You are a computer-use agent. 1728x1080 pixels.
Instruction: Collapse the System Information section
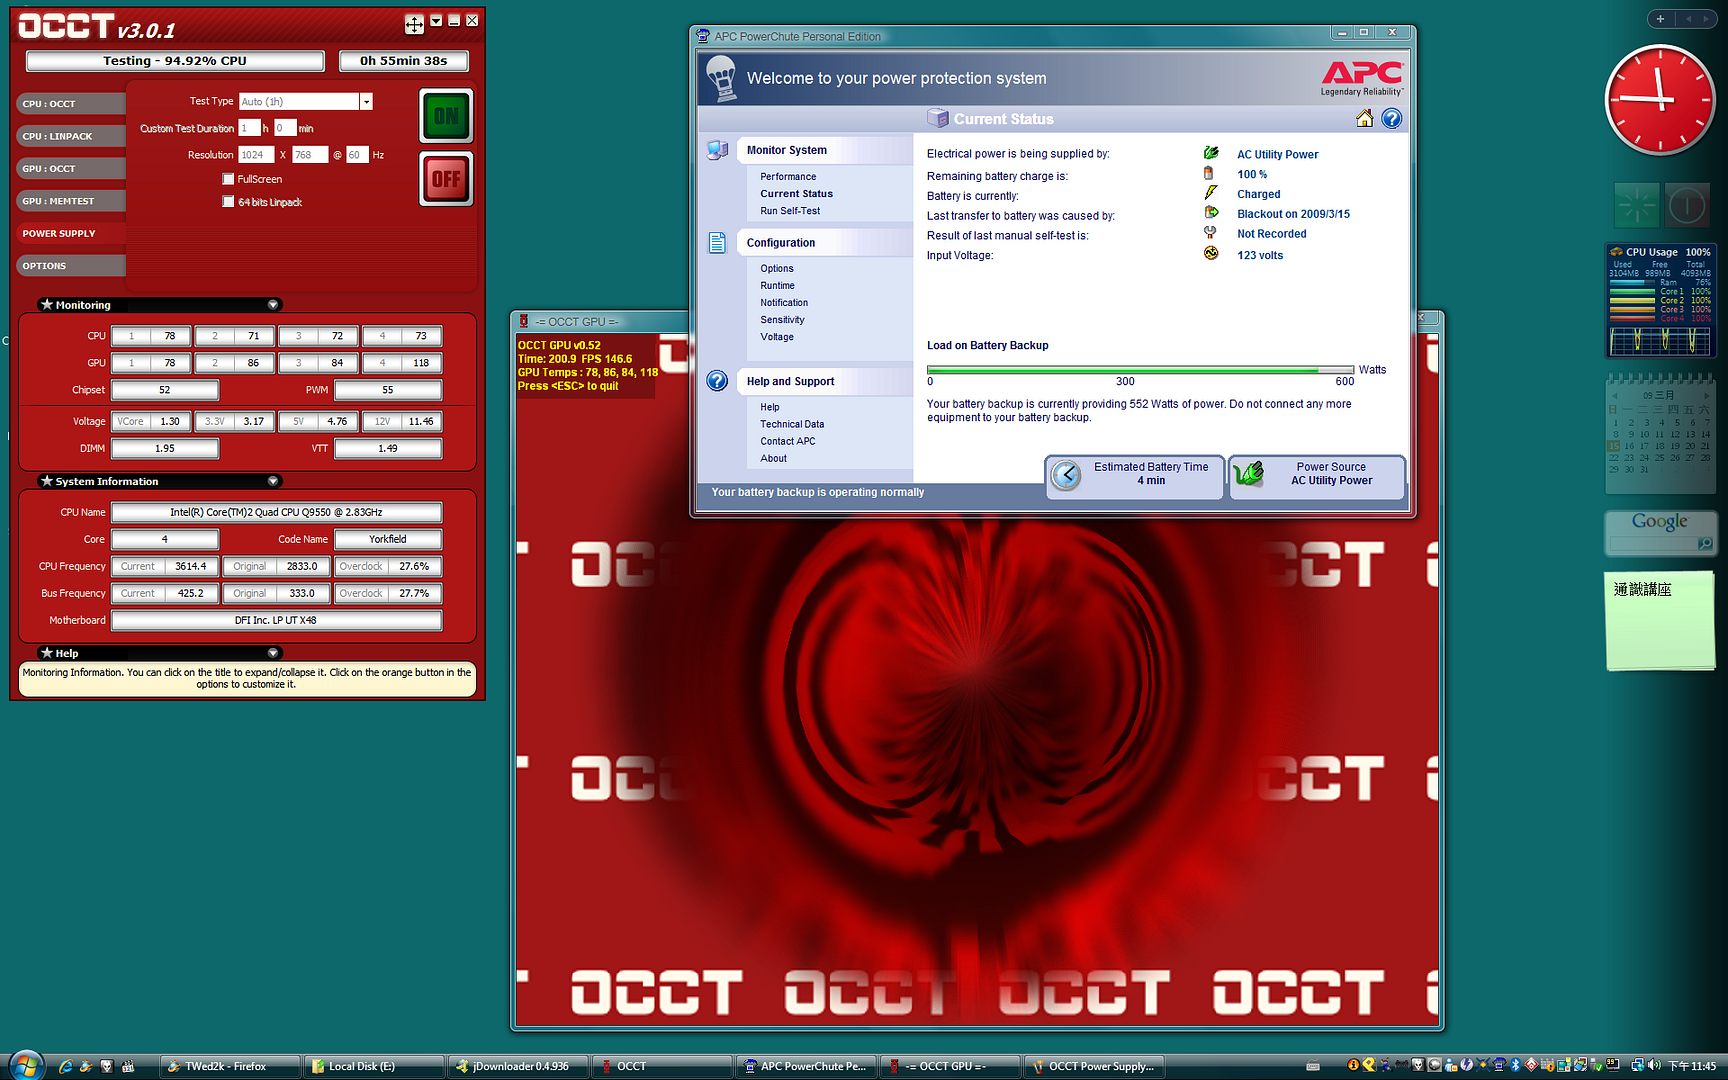click(273, 482)
